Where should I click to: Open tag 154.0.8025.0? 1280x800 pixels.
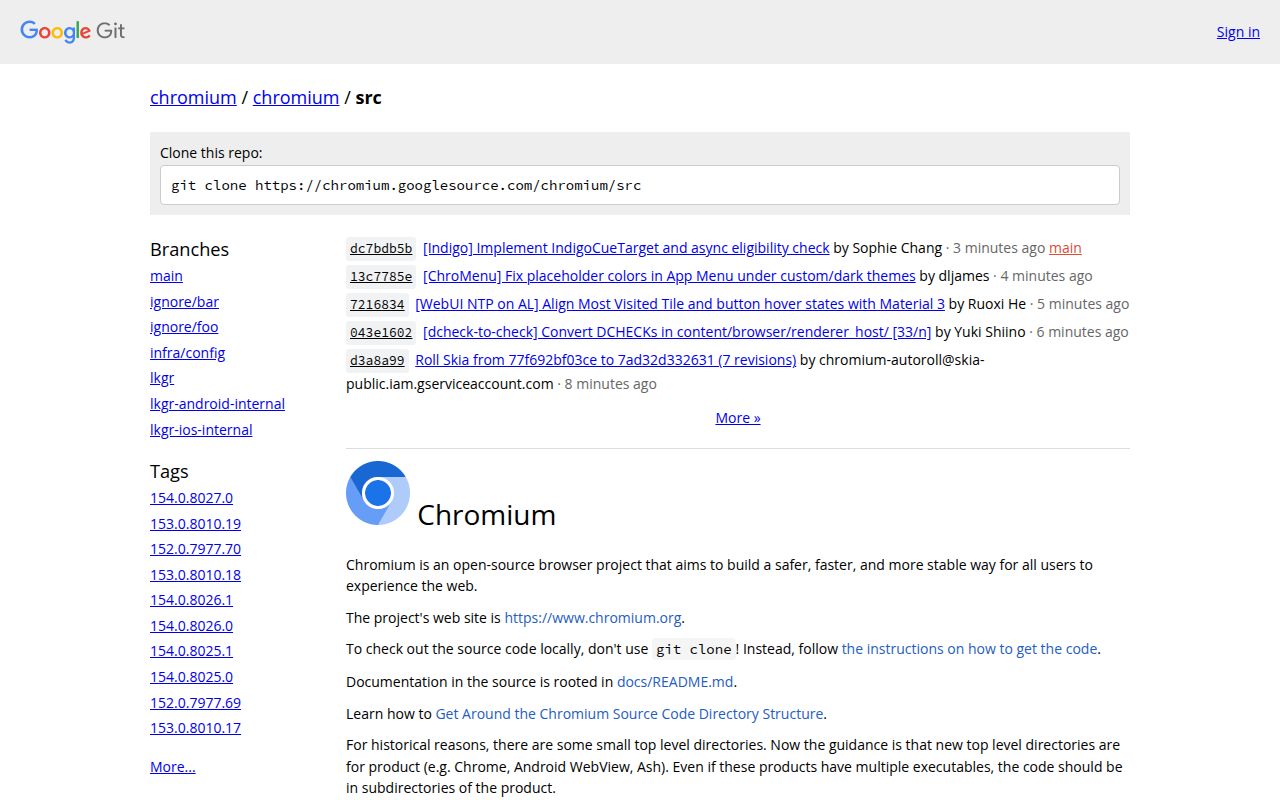[x=191, y=677]
